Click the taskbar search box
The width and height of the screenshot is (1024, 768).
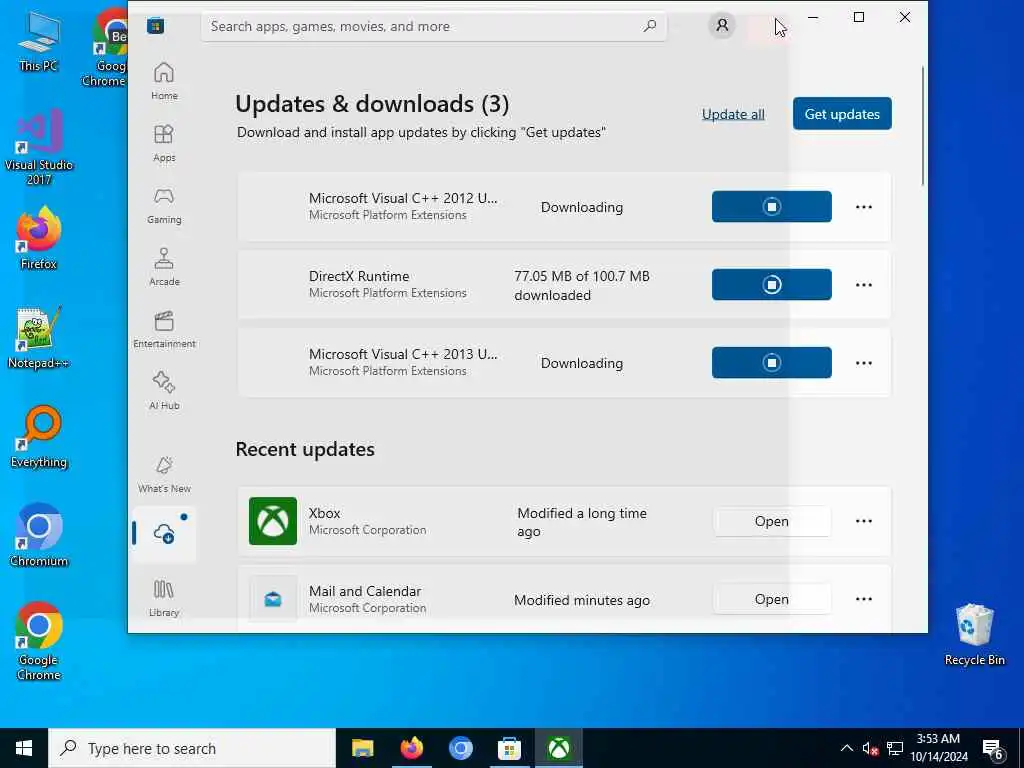pos(192,748)
